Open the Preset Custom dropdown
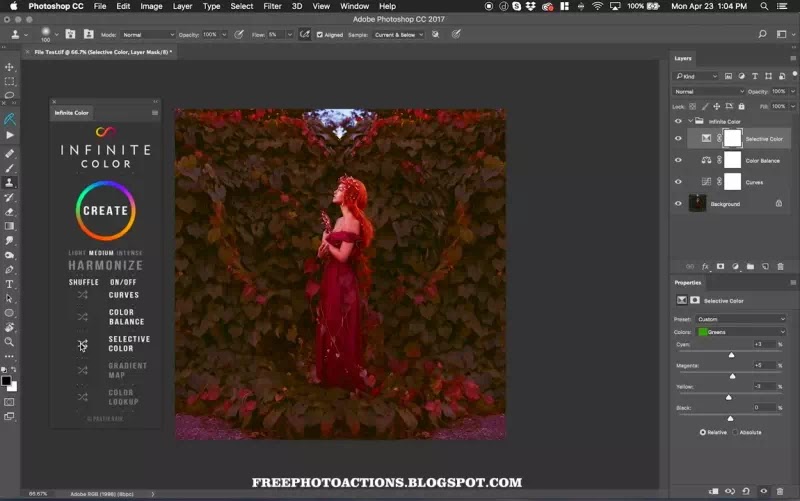The image size is (800, 501). point(740,319)
